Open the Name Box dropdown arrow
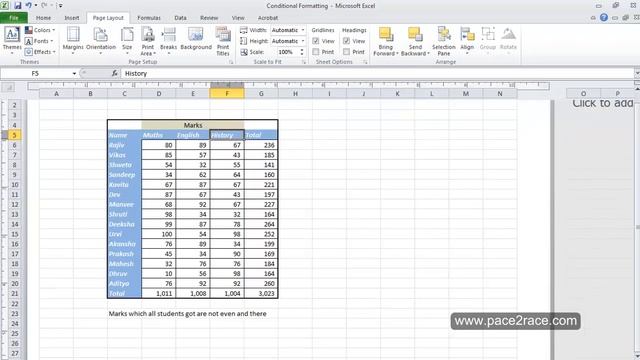 [x=74, y=73]
